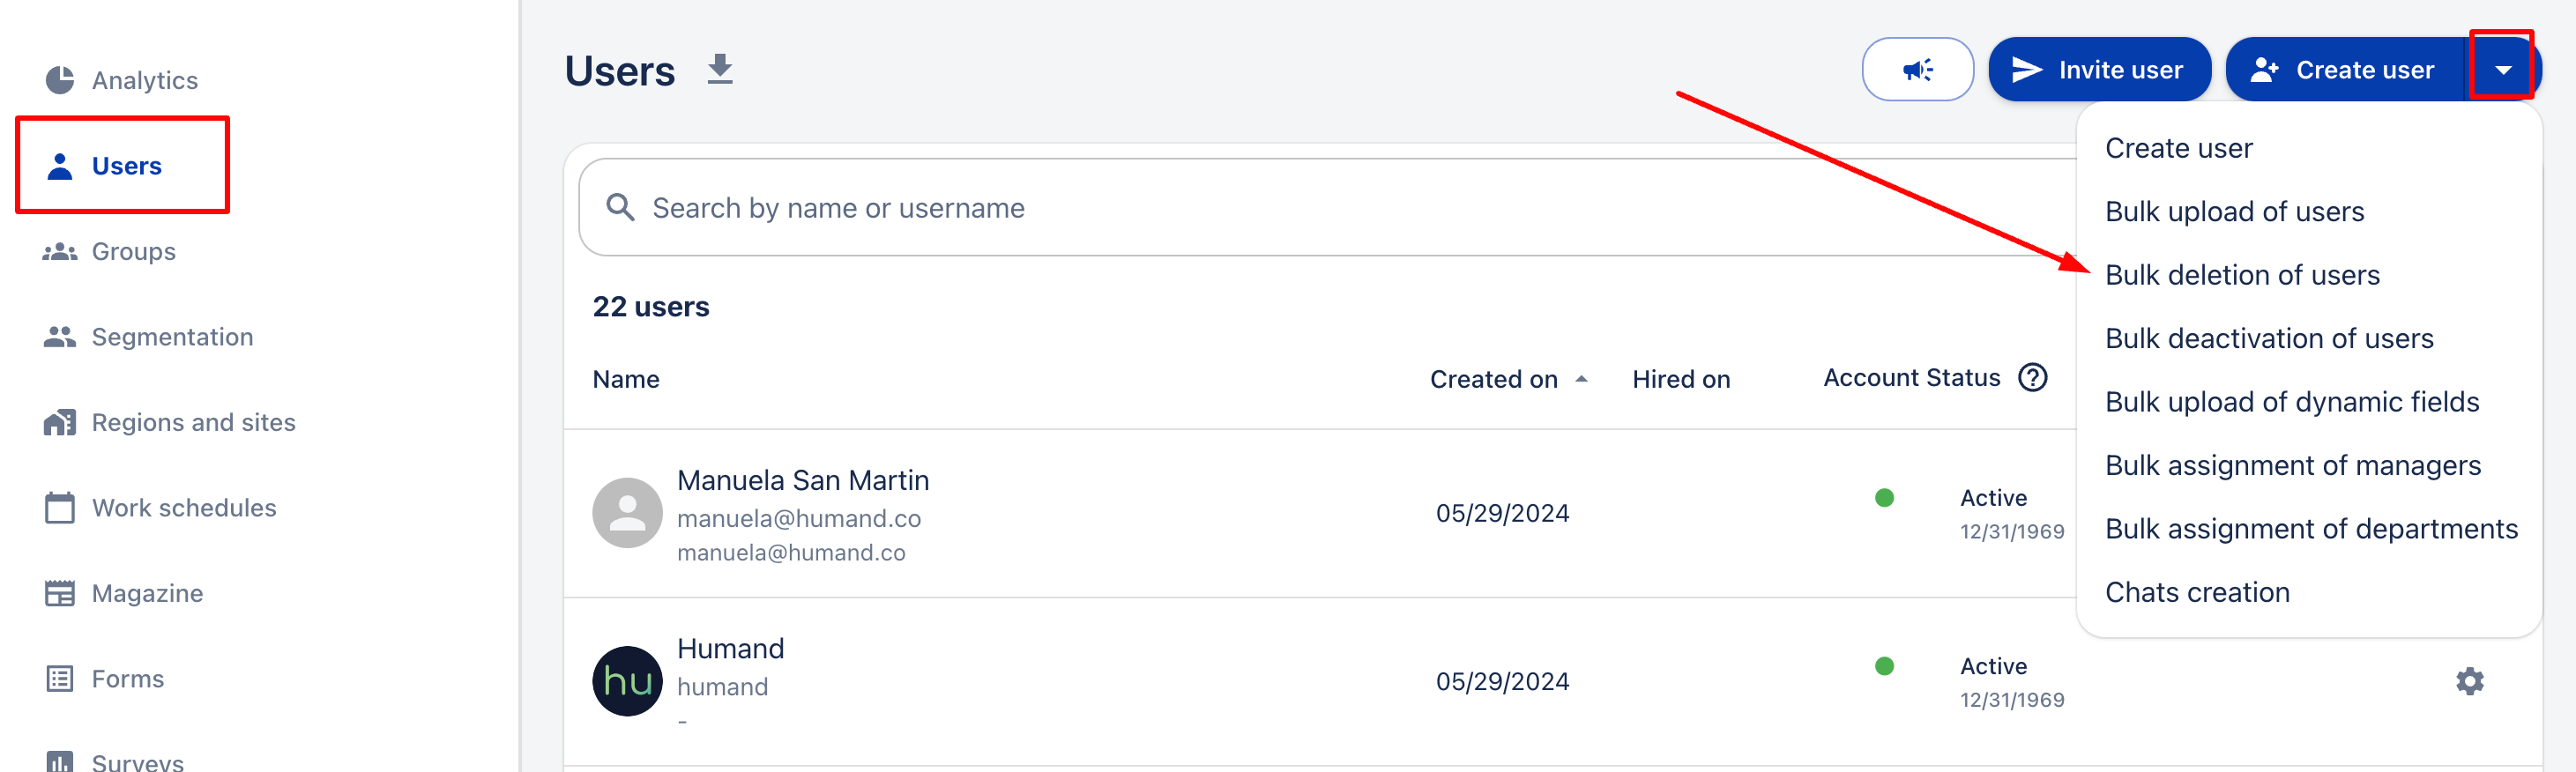Pick Chats creation from the menu
The height and width of the screenshot is (772, 2576).
click(x=2196, y=593)
